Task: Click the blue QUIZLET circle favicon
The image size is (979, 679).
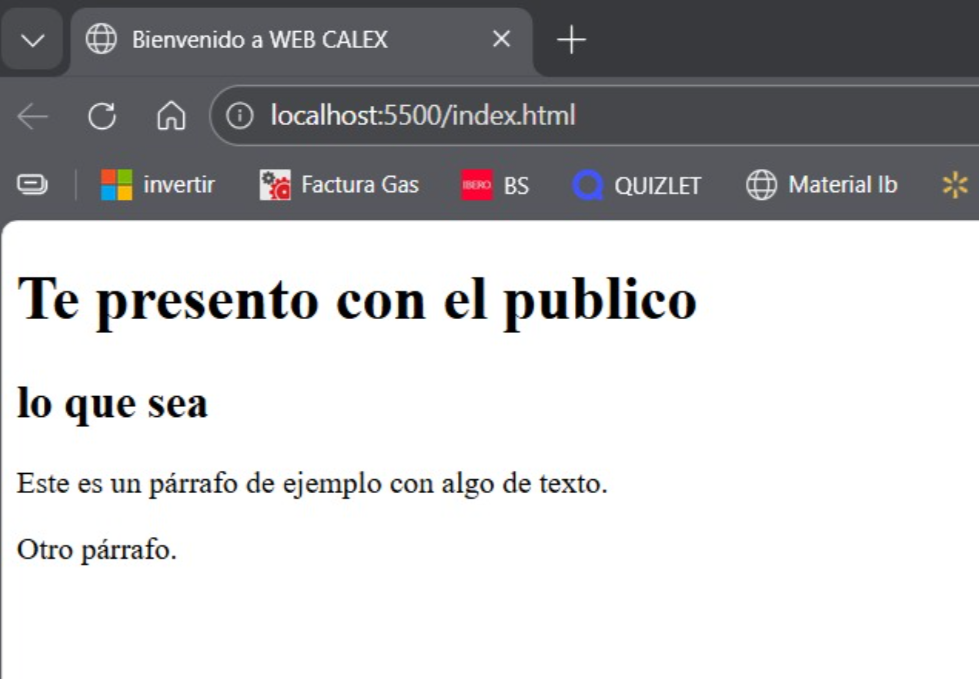Action: pyautogui.click(x=585, y=184)
